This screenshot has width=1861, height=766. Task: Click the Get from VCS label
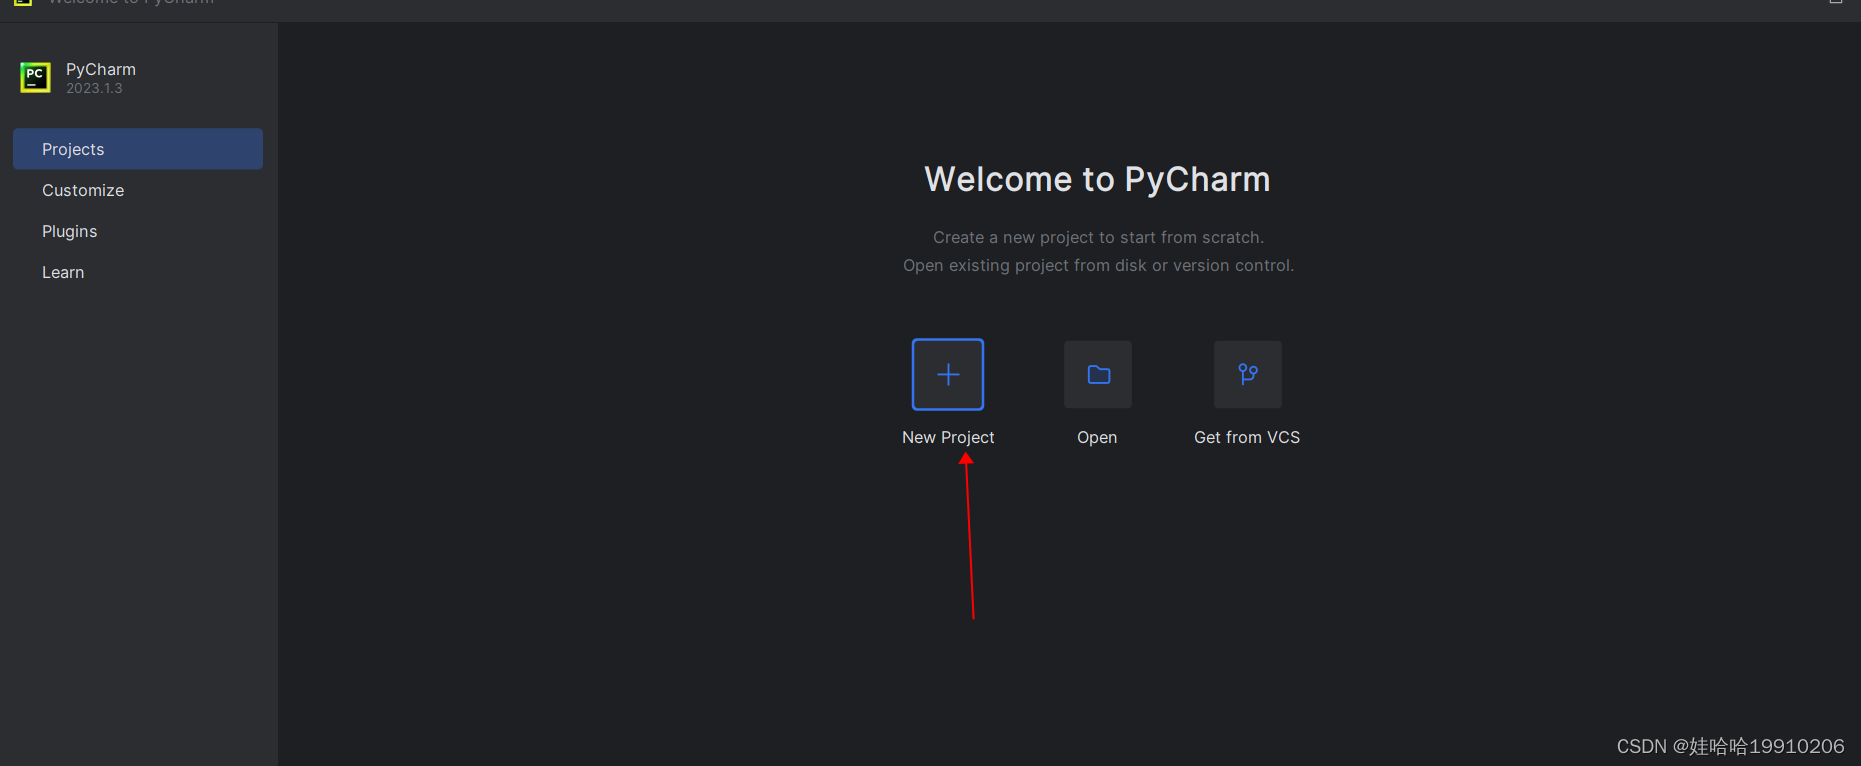(1247, 437)
